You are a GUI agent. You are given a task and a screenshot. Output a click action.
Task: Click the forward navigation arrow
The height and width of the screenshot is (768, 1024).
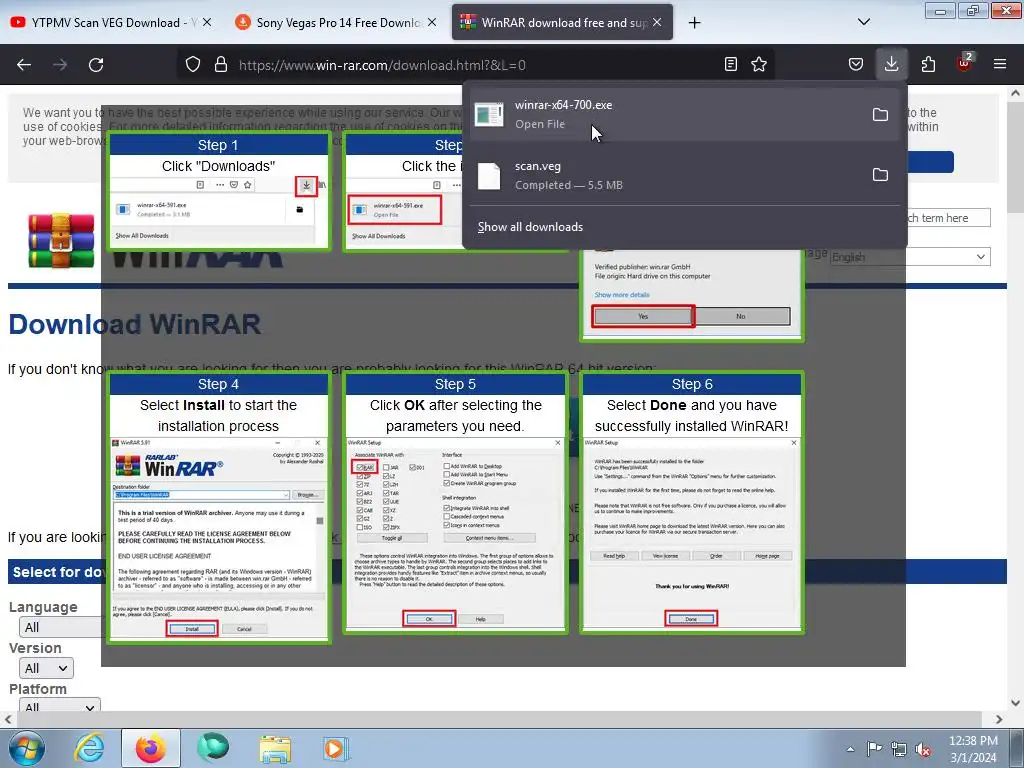(60, 65)
